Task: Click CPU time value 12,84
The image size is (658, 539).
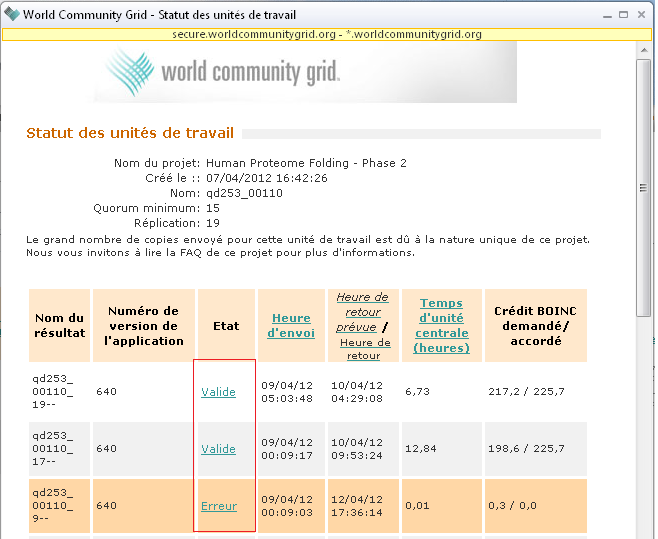Action: pyautogui.click(x=420, y=449)
